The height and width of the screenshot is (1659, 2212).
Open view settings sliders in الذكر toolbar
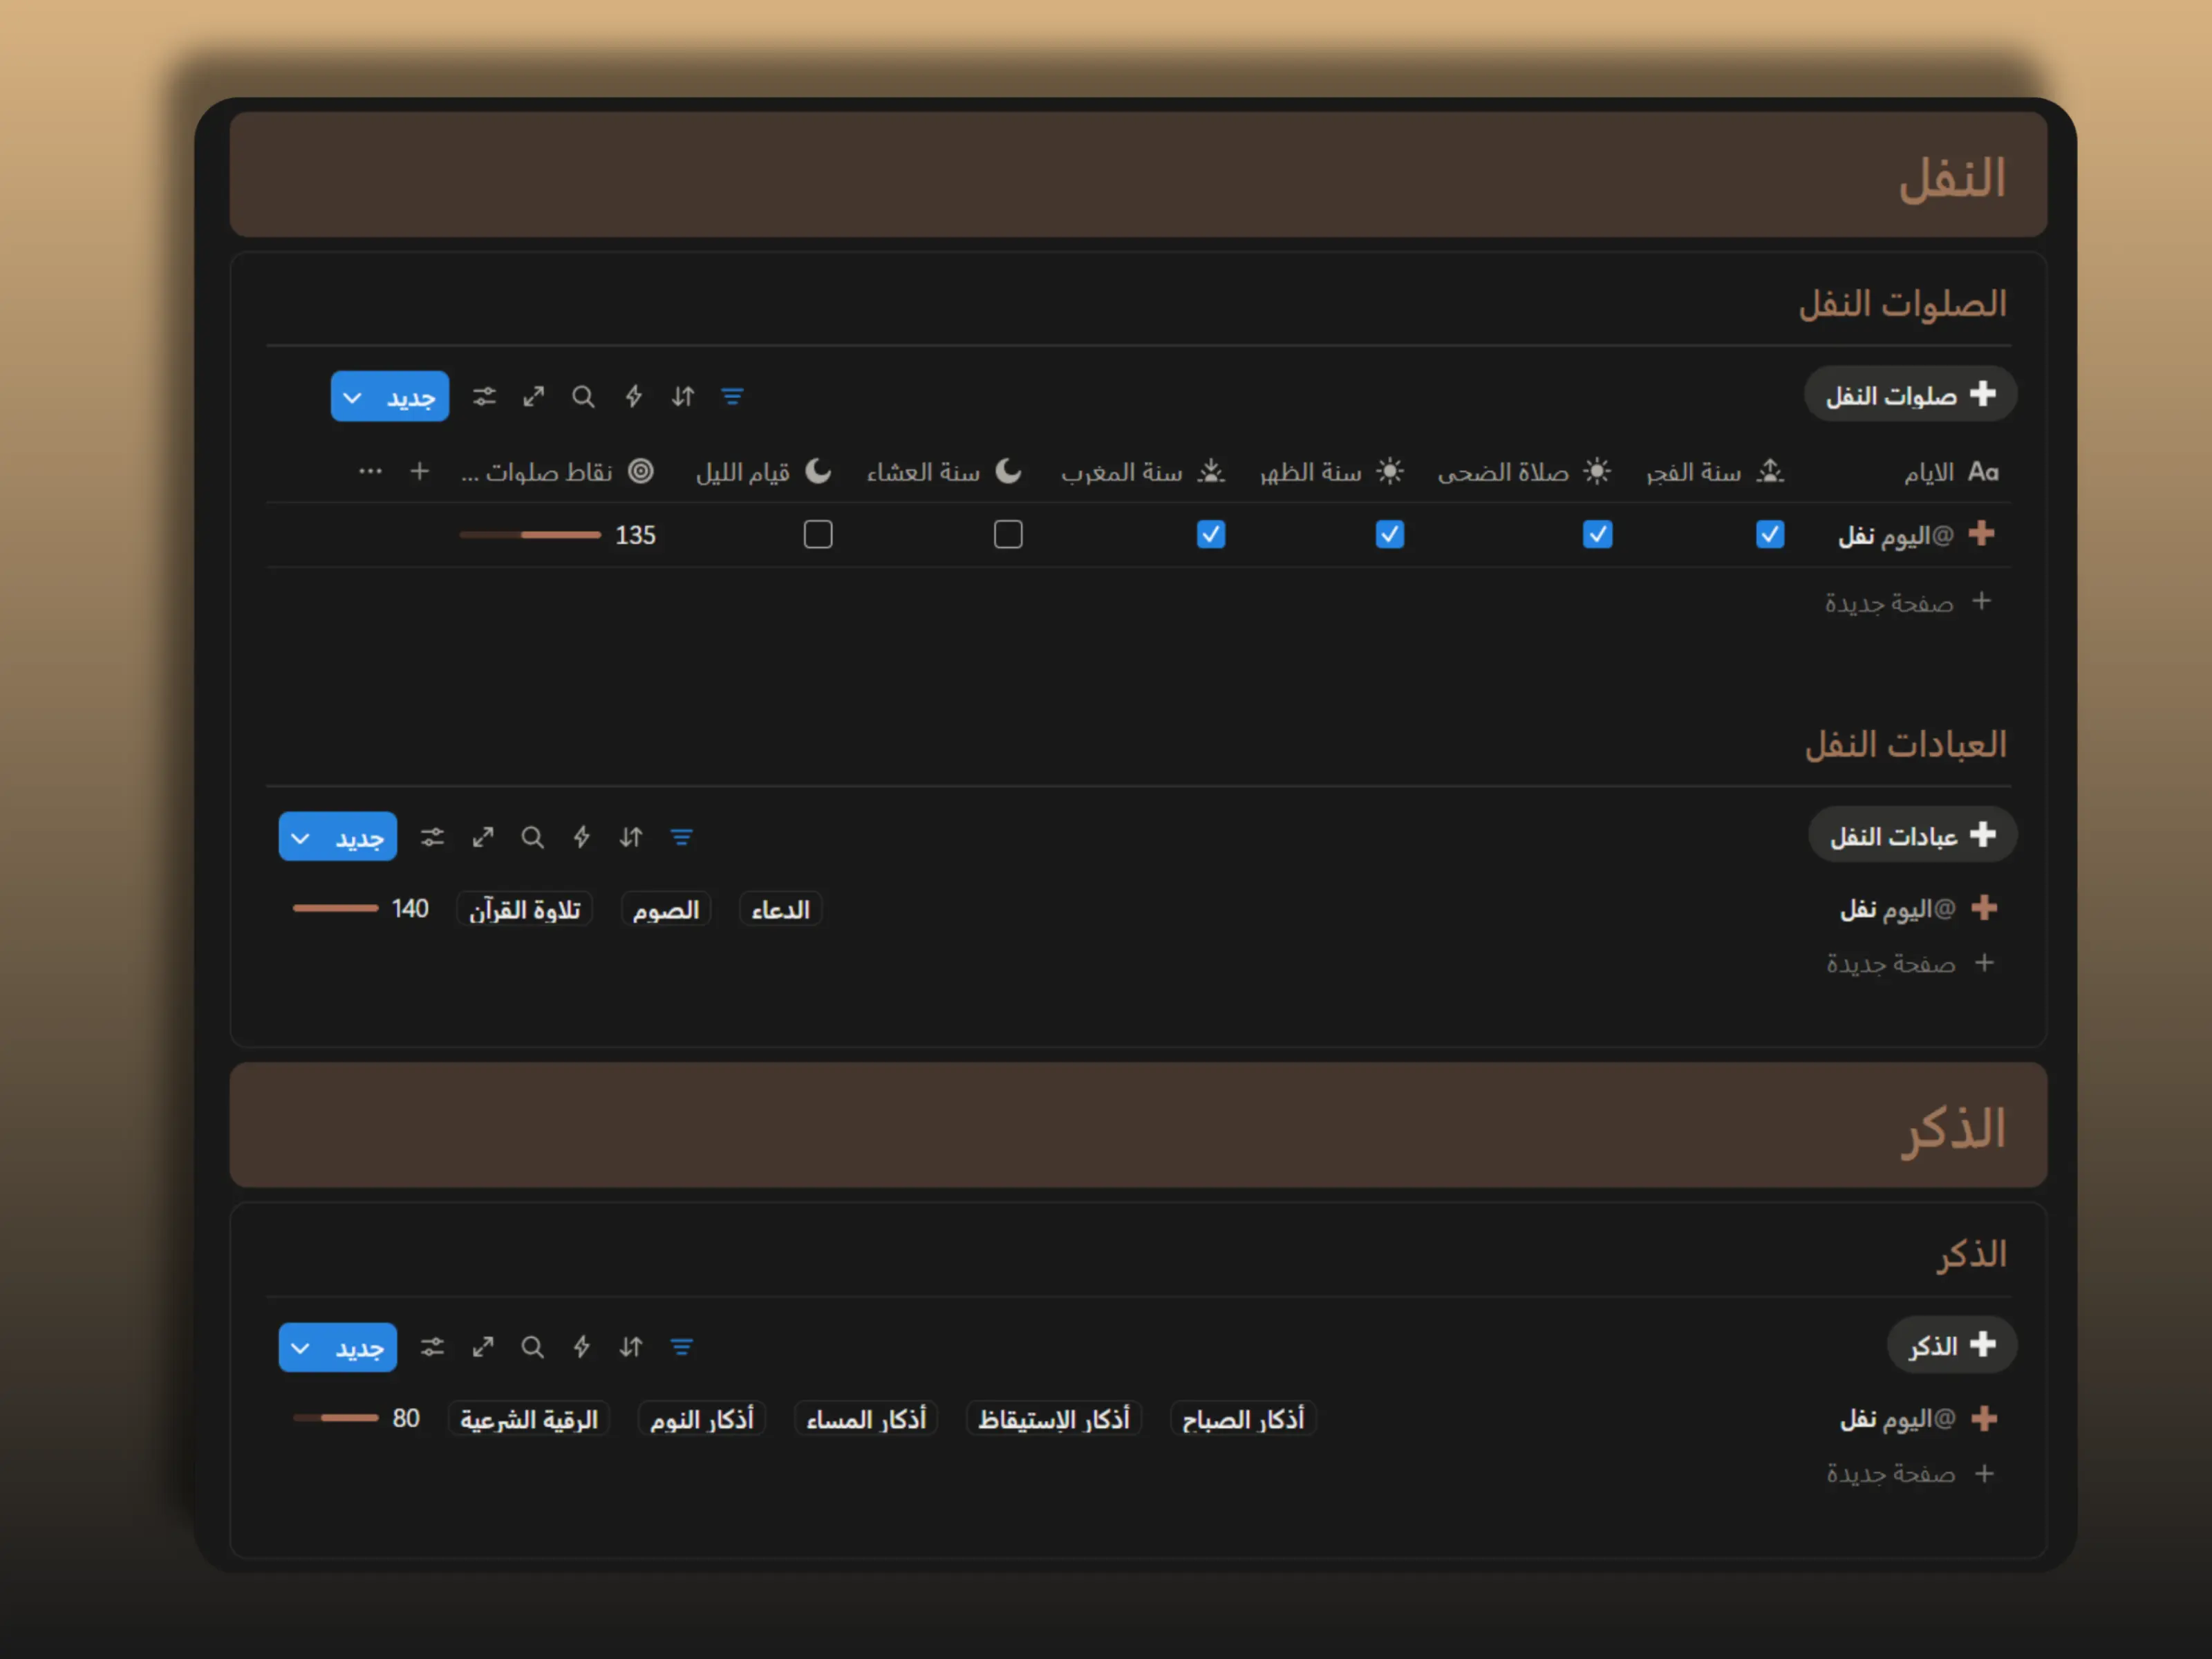click(x=432, y=1347)
